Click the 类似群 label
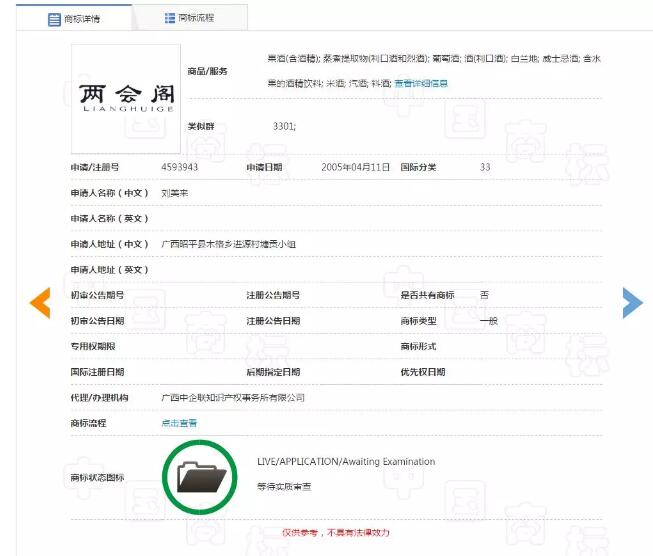This screenshot has width=653, height=556. [x=201, y=126]
